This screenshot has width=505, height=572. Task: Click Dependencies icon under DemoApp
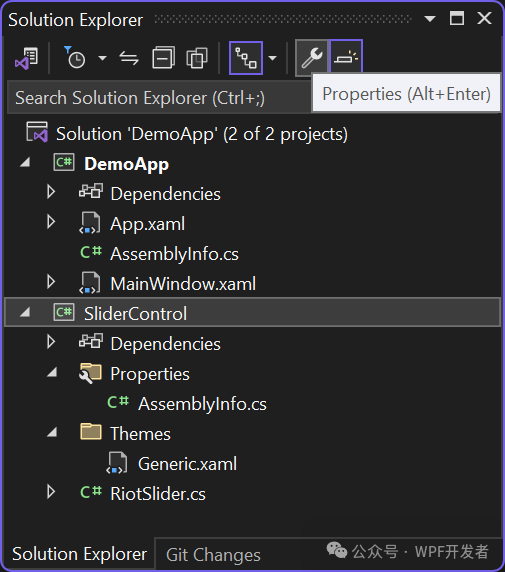91,191
